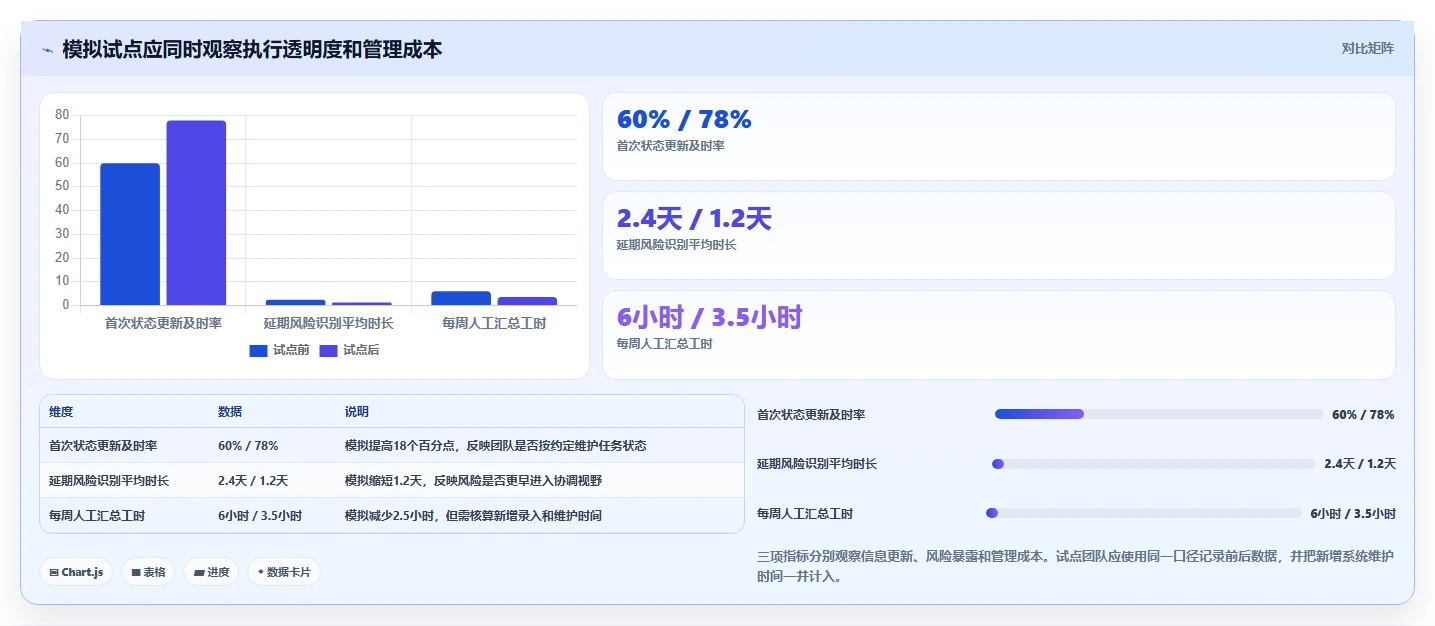Click the 进度 tag chip
This screenshot has height=626, width=1435.
point(211,572)
